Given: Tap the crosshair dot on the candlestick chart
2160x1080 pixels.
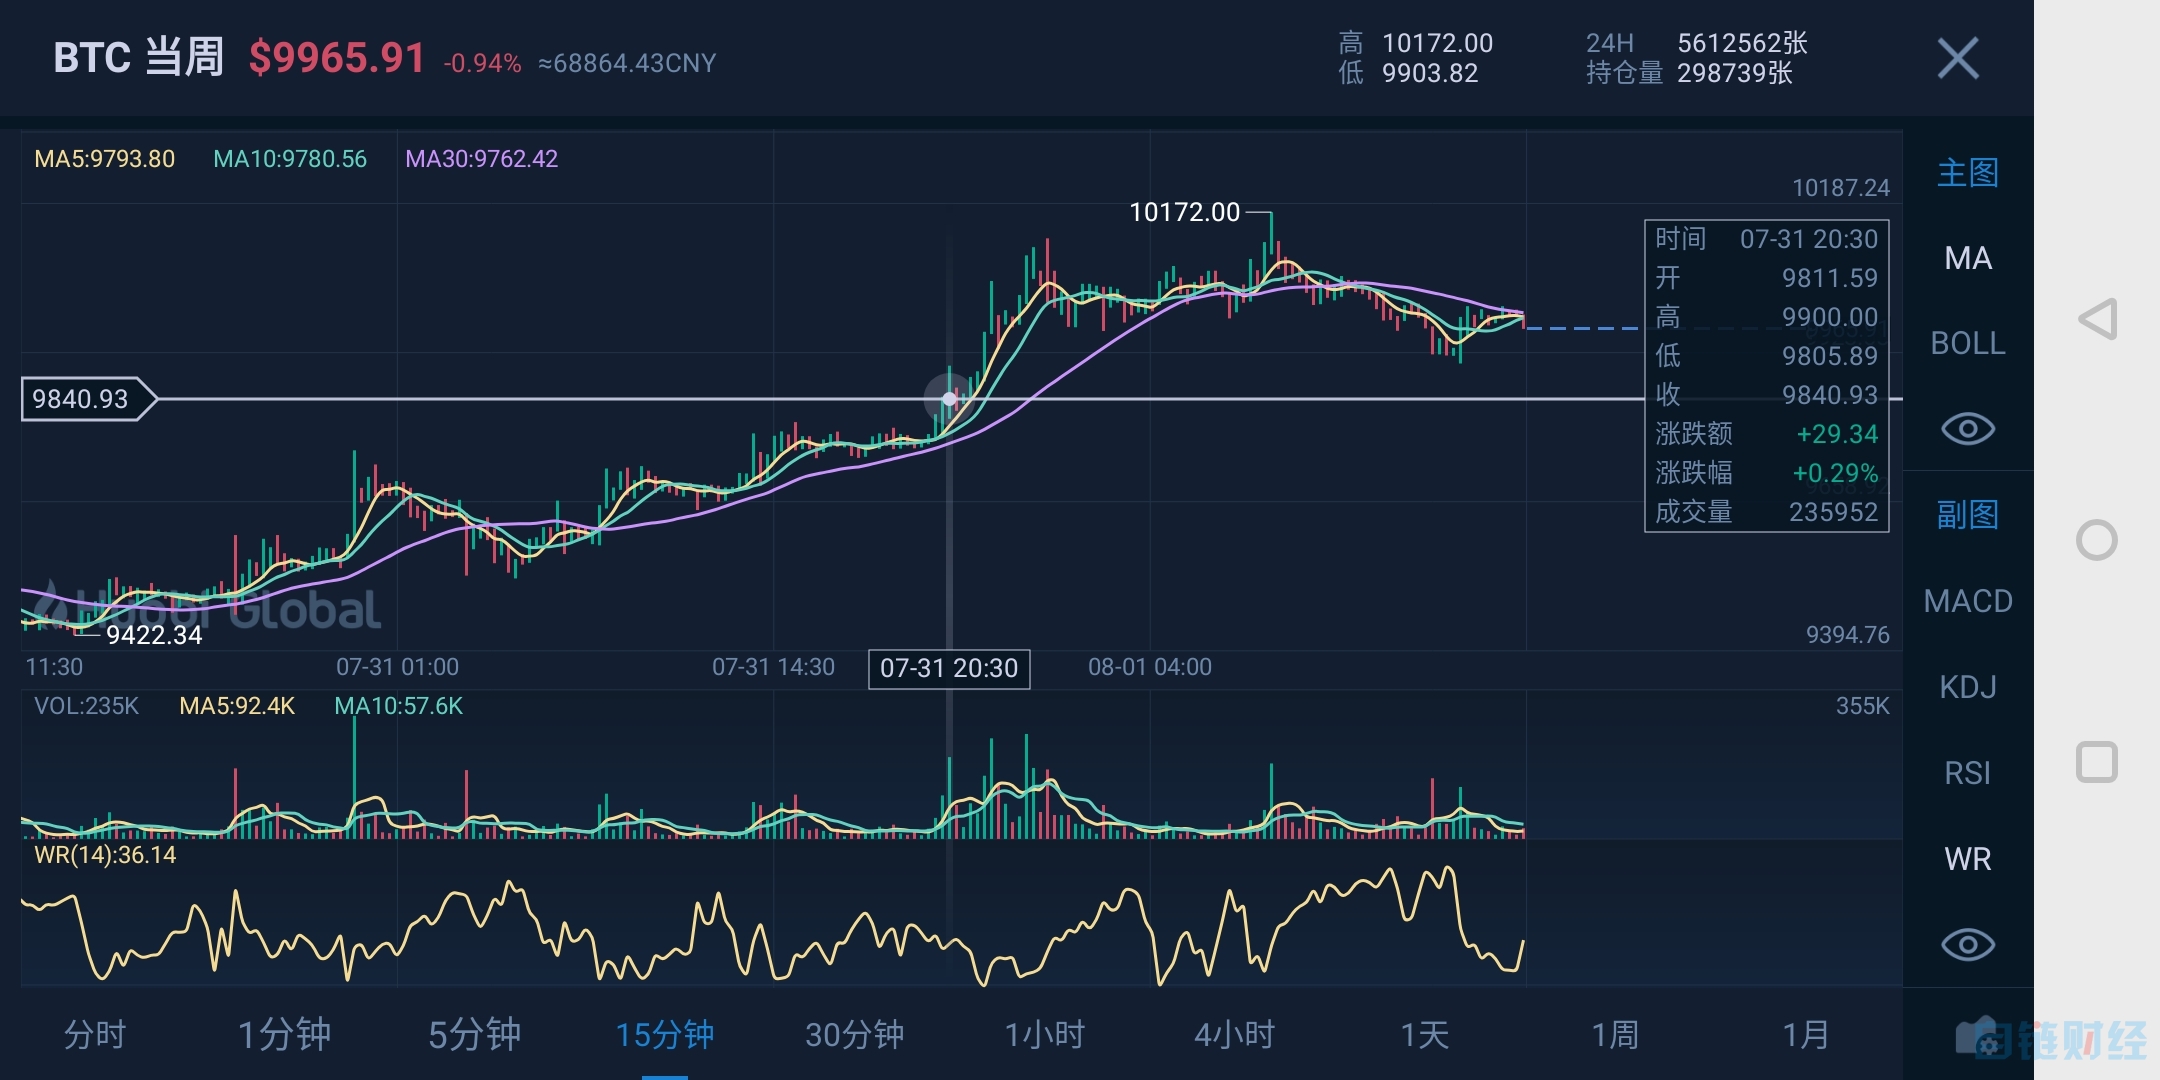Looking at the screenshot, I should click(x=949, y=399).
